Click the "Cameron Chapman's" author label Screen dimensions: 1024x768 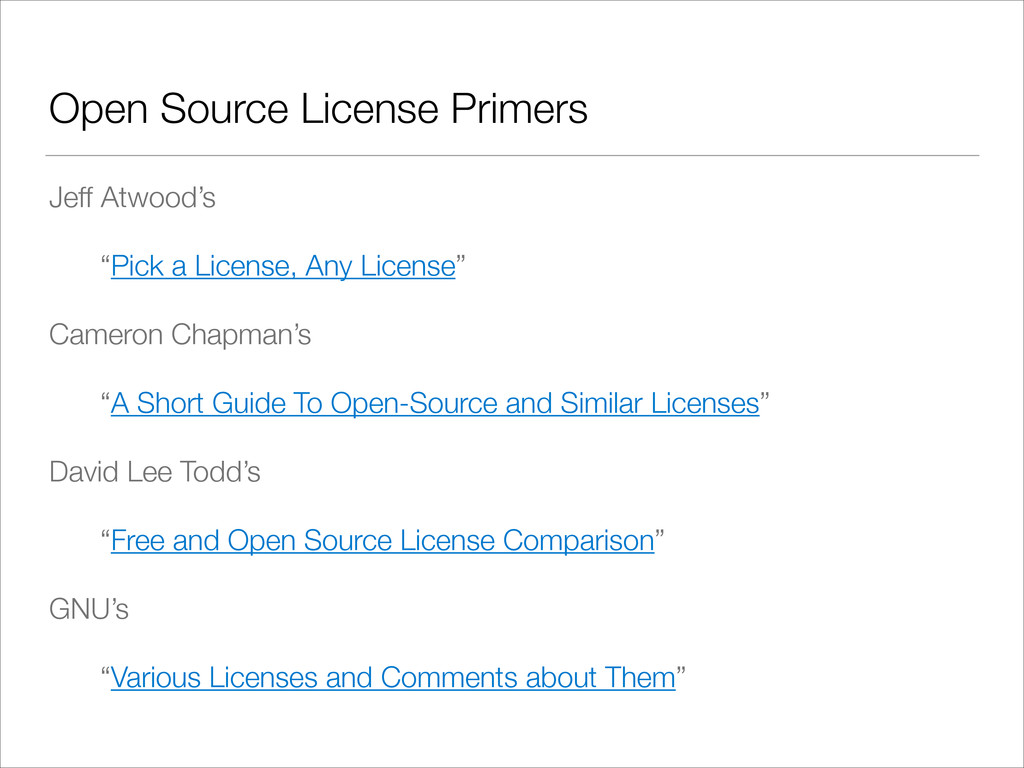coord(180,336)
